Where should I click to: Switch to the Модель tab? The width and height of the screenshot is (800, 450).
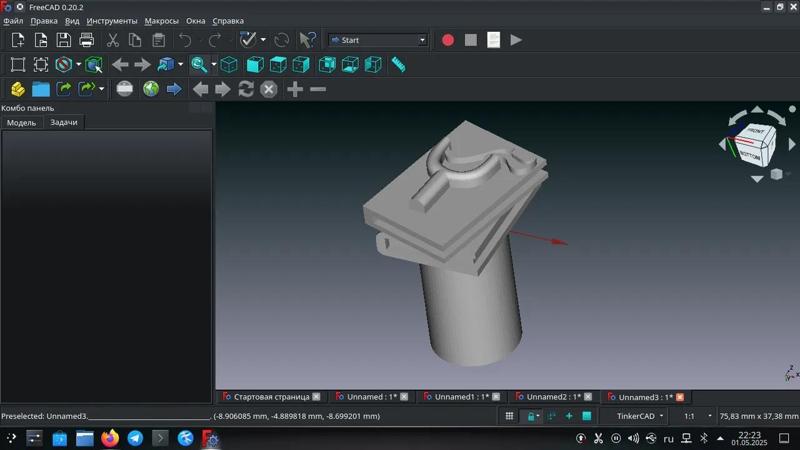tap(21, 122)
